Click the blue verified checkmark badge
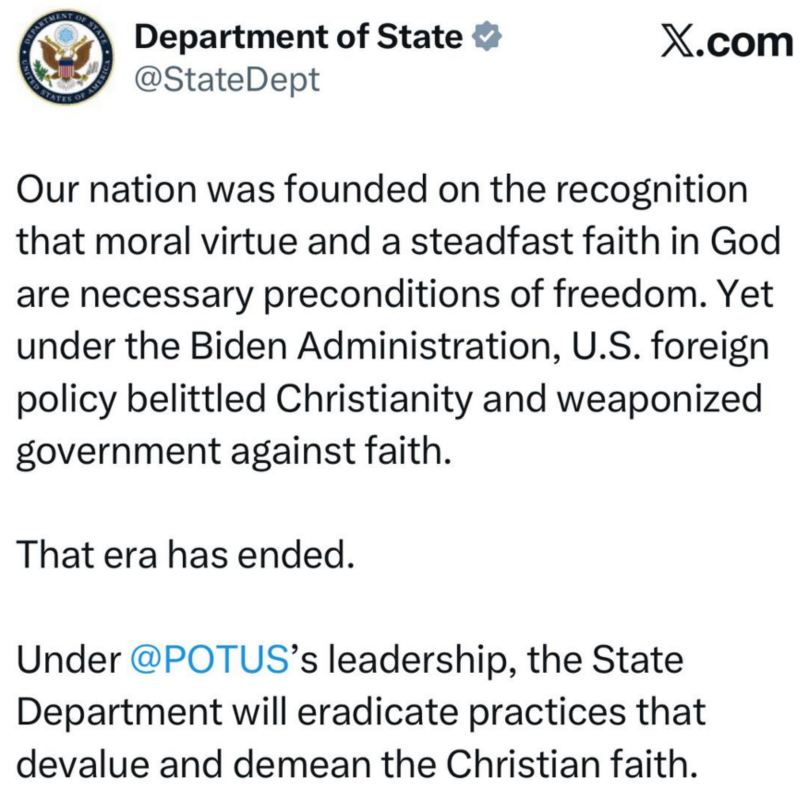809x791 pixels. [485, 38]
